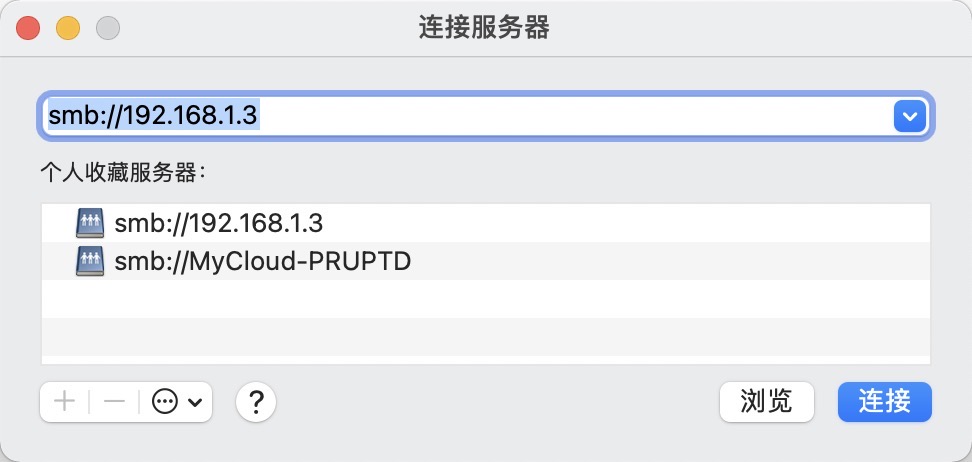Minimize the window with the yellow button
The height and width of the screenshot is (462, 972).
pos(68,28)
